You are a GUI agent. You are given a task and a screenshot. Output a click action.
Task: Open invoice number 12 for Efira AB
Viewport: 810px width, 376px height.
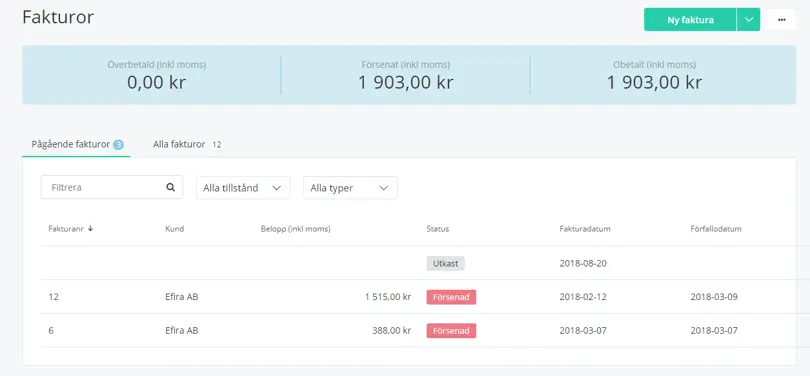(x=418, y=297)
